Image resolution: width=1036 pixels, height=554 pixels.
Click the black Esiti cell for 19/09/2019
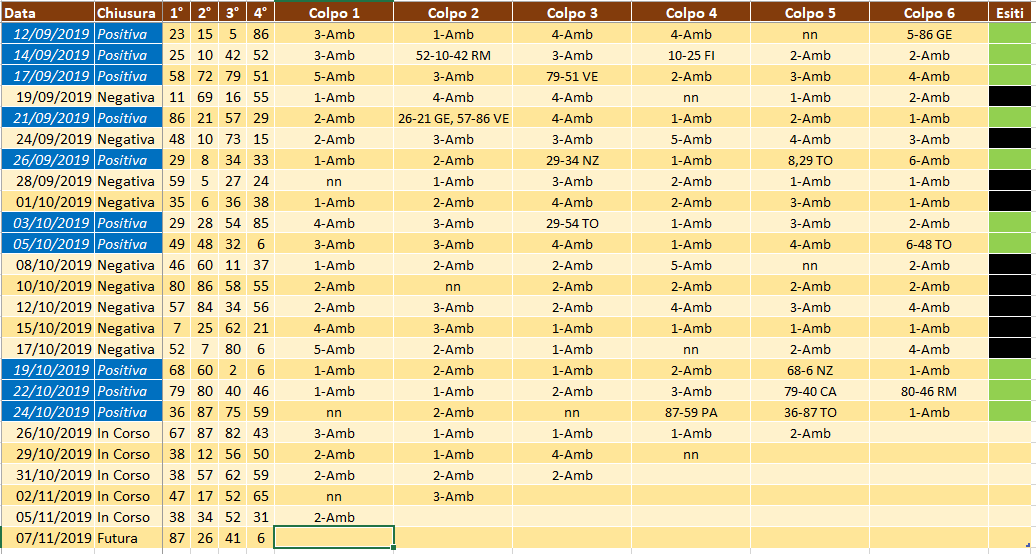1010,97
